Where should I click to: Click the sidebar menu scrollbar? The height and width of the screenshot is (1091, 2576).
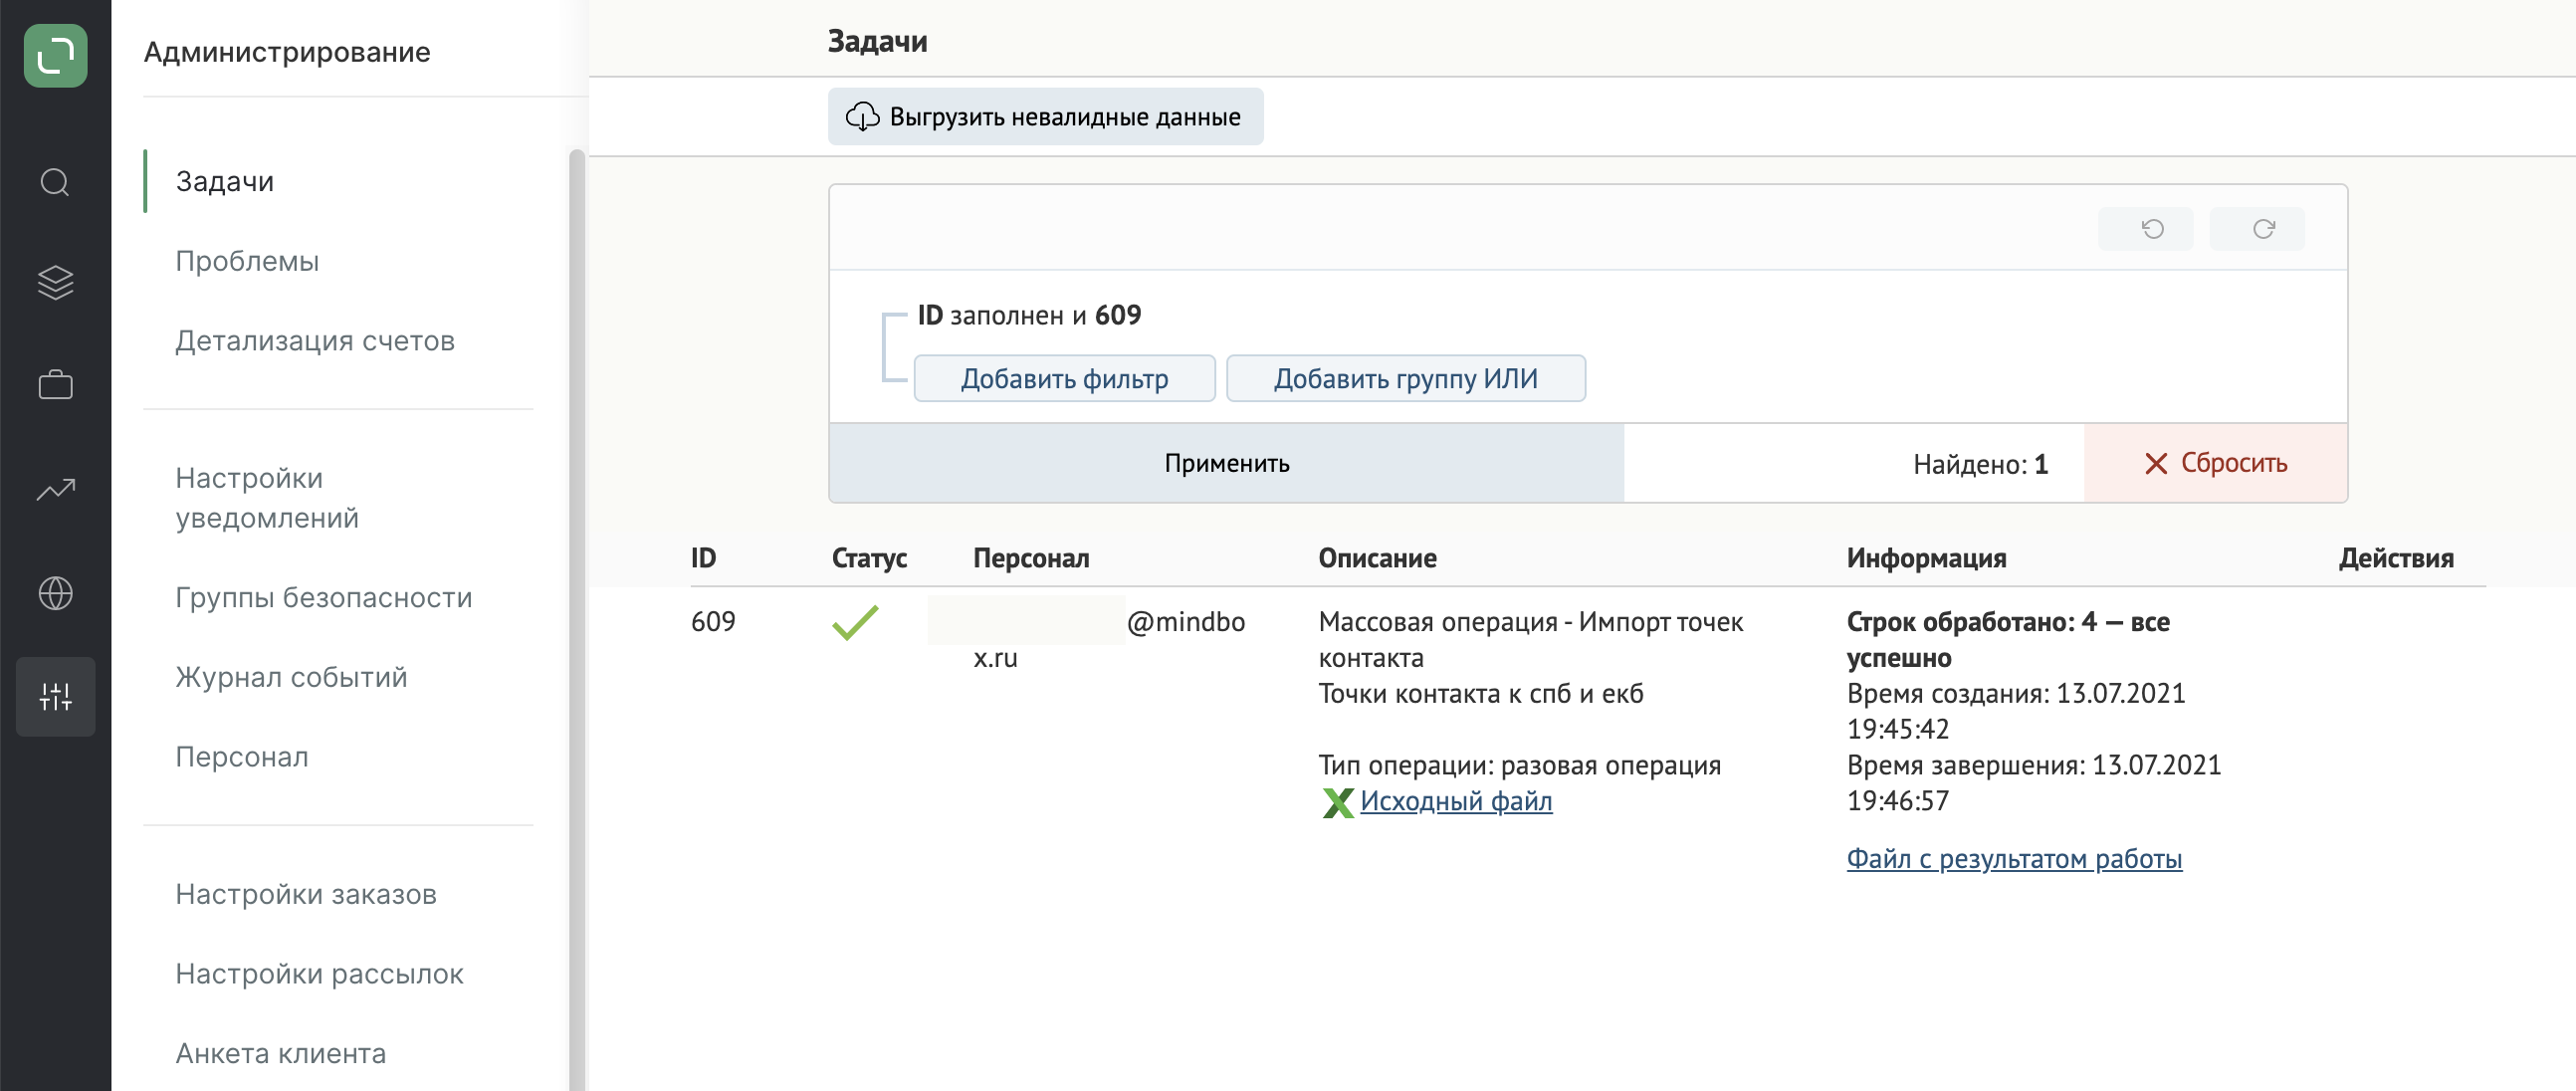[576, 620]
